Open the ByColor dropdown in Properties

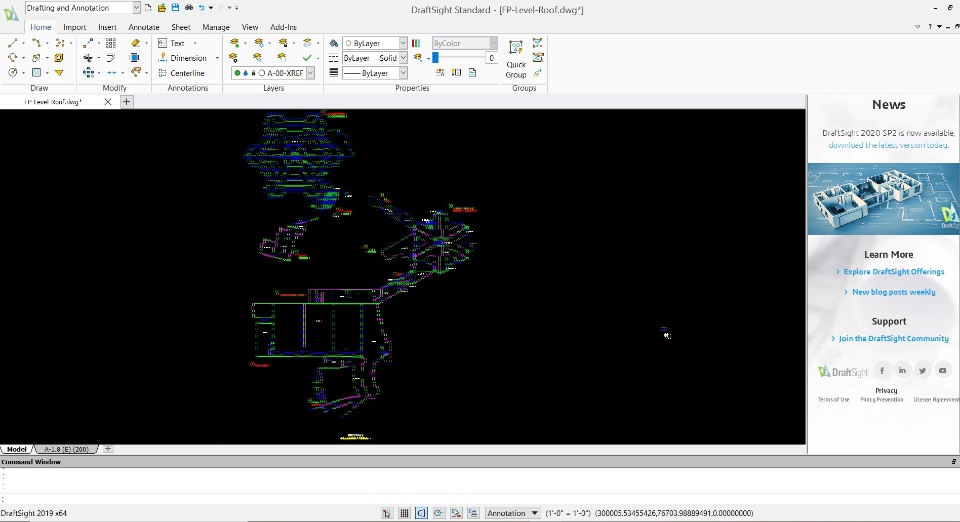(465, 43)
